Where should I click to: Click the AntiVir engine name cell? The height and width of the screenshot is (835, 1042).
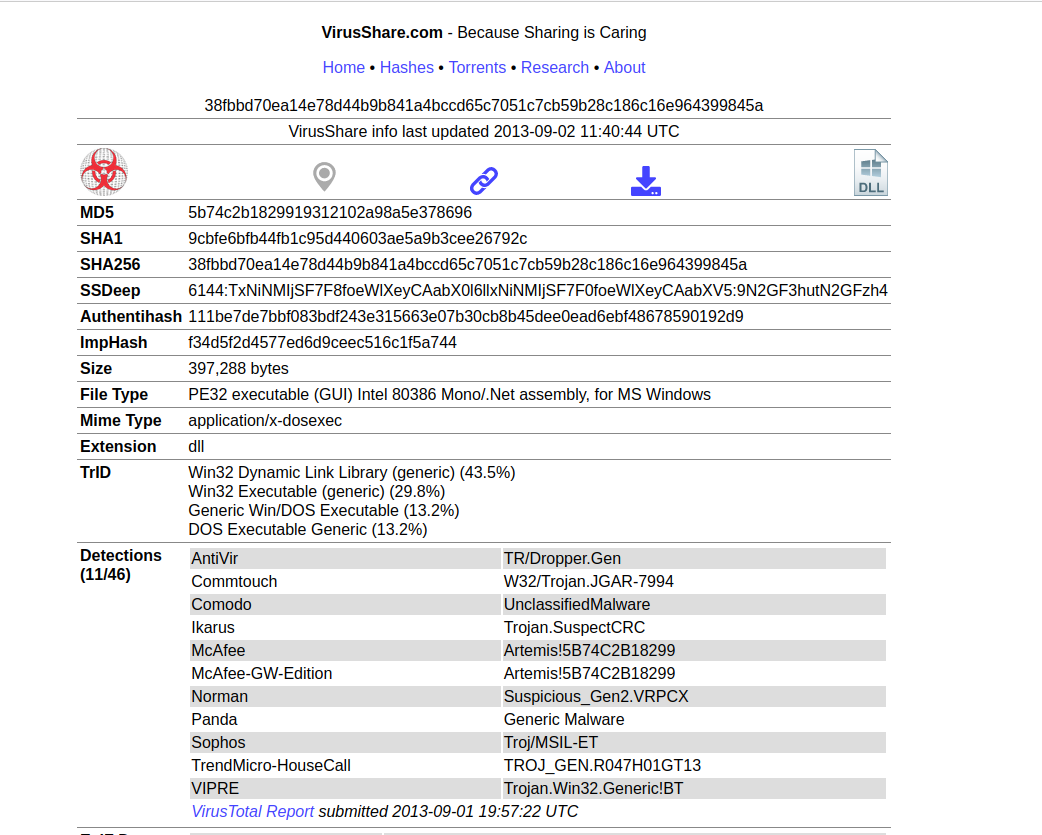[x=345, y=559]
